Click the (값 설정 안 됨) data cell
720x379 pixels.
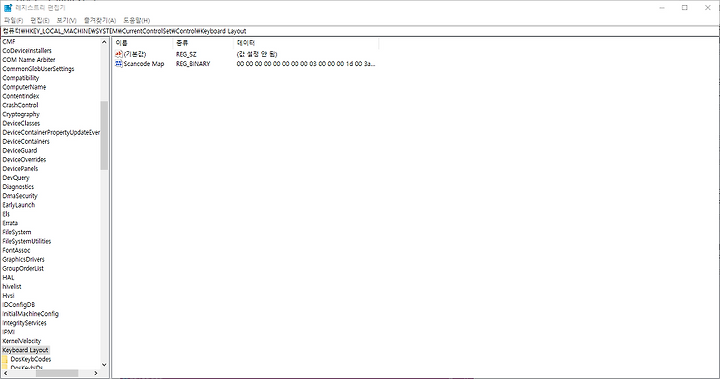257,54
